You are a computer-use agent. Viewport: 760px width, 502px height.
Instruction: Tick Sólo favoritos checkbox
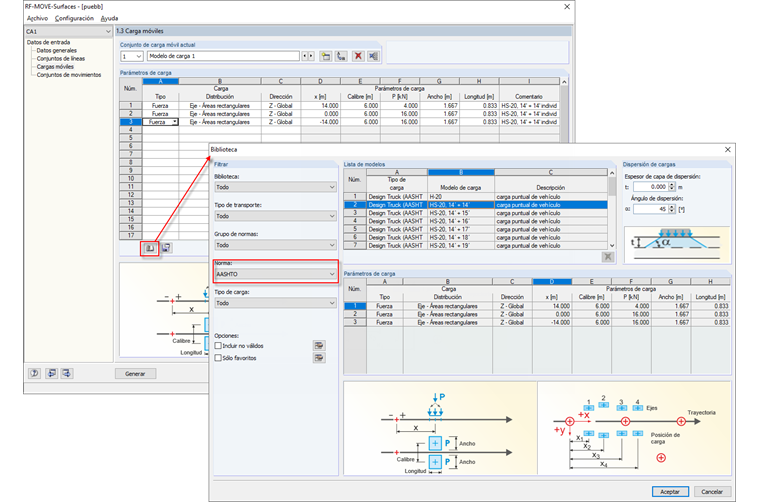(x=218, y=358)
